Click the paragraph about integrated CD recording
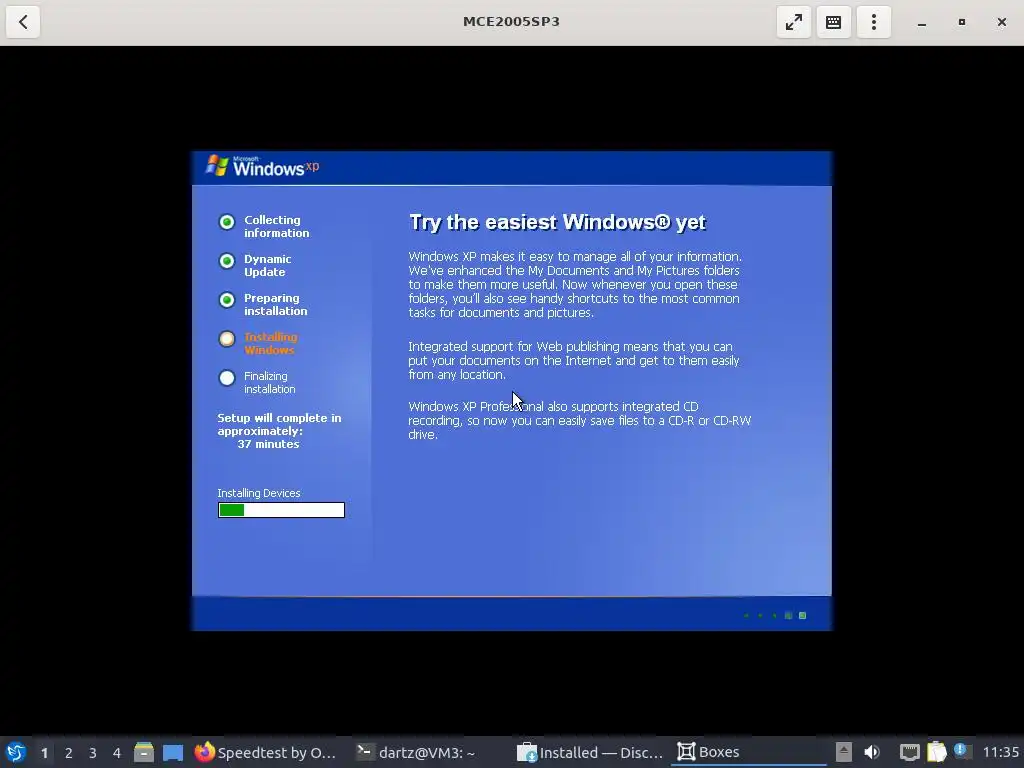Screen dimensions: 1024x768 pyautogui.click(x=579, y=421)
